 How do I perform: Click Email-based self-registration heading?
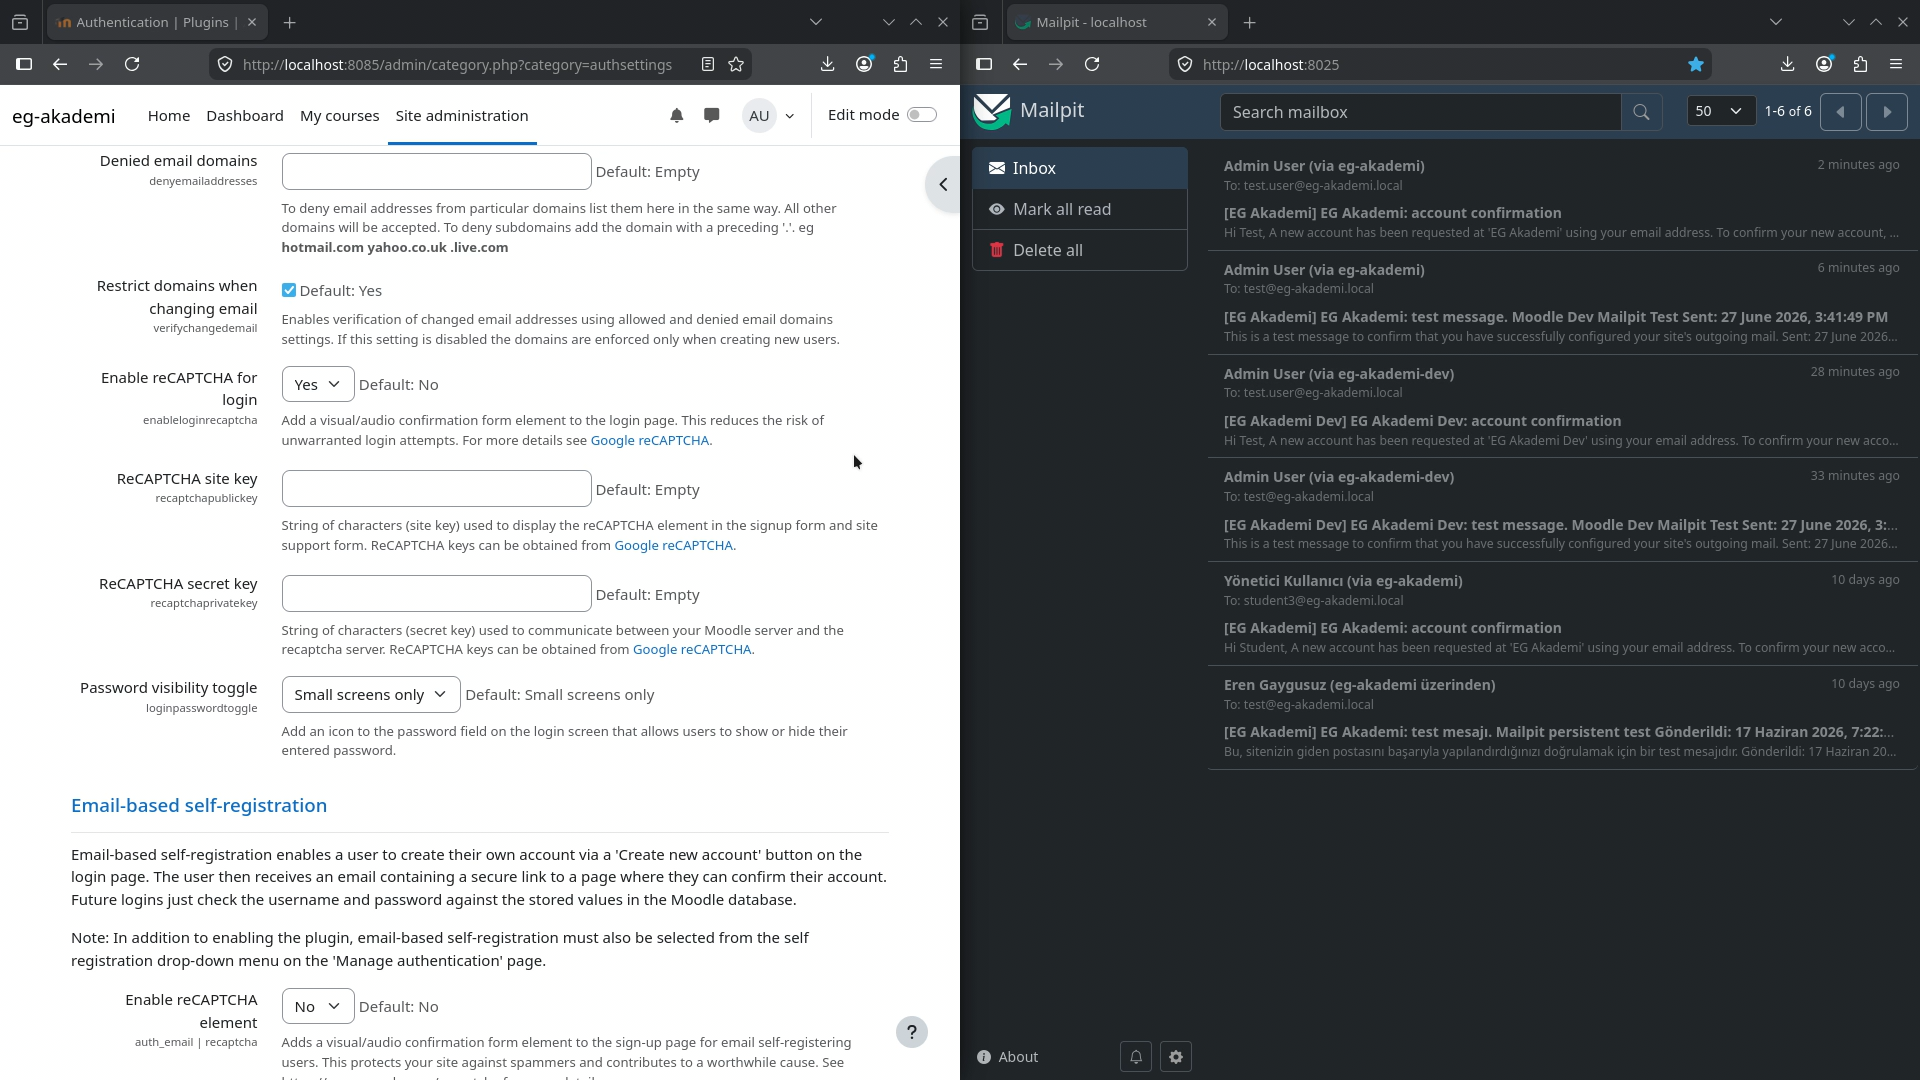tap(199, 806)
